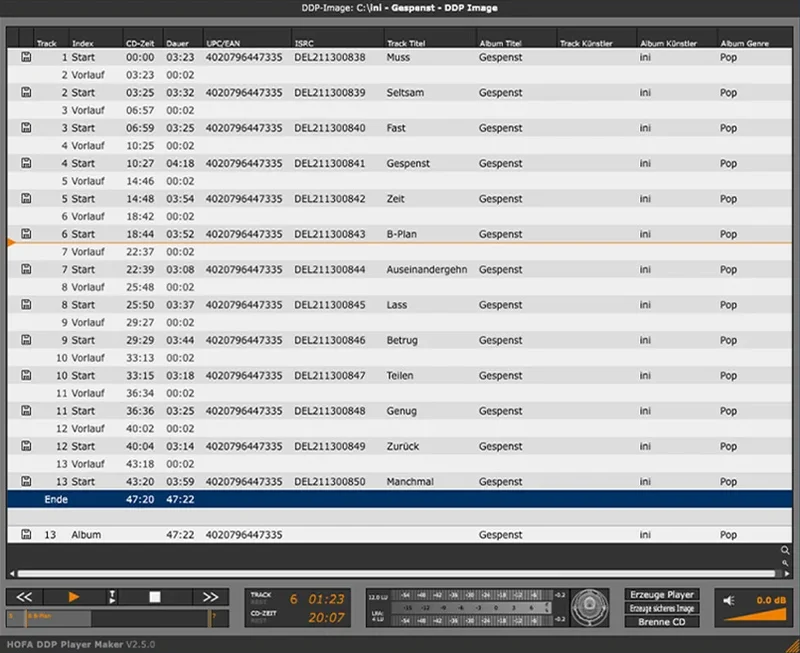This screenshot has width=800, height=653.
Task: Skip to next track with forward button
Action: (x=210, y=597)
